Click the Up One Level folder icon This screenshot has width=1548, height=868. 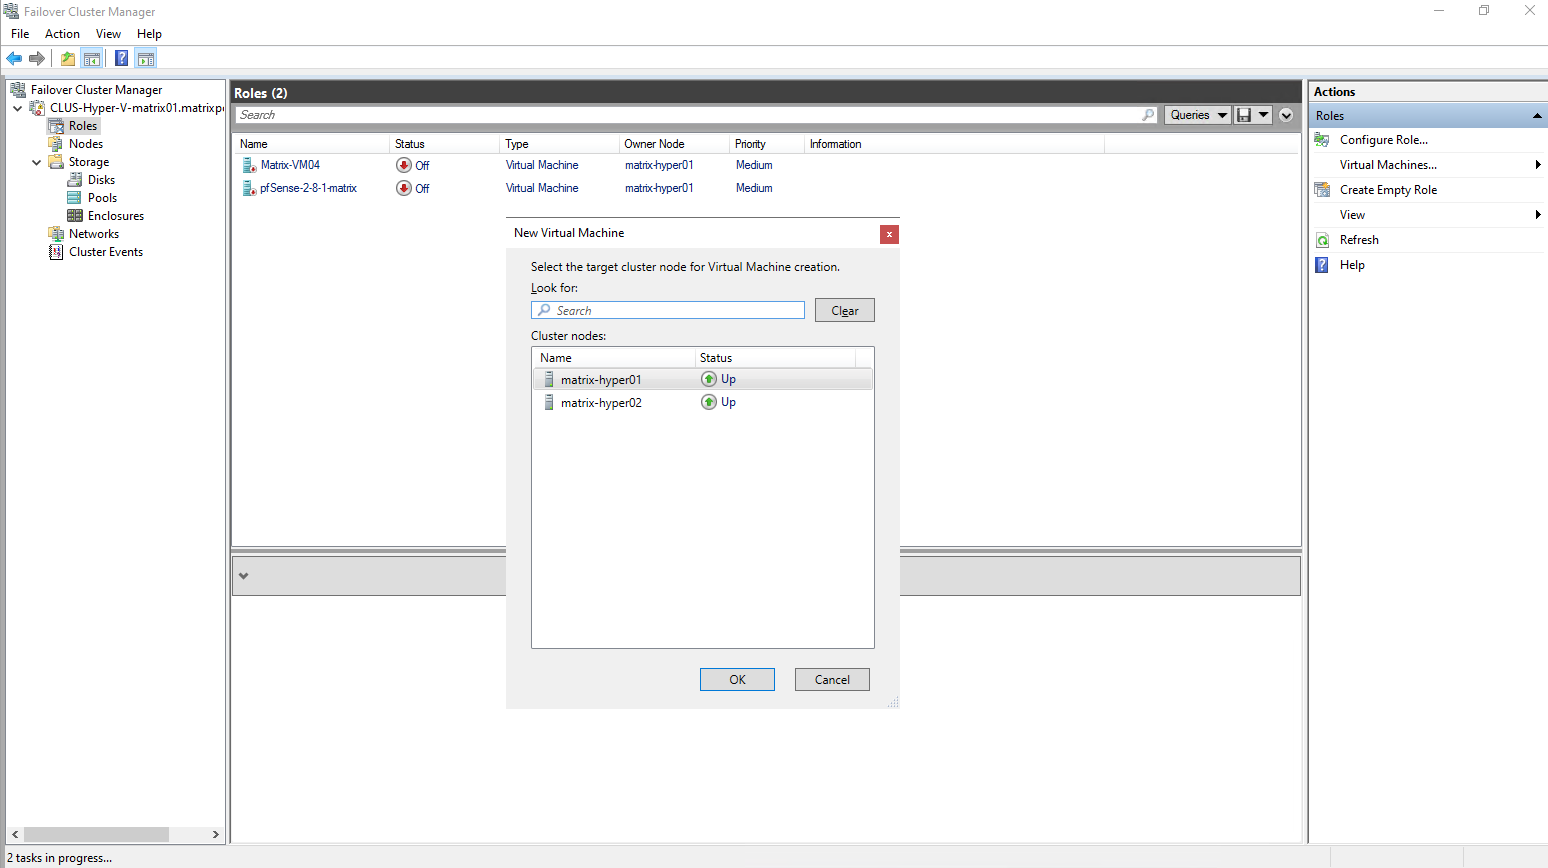pos(67,59)
